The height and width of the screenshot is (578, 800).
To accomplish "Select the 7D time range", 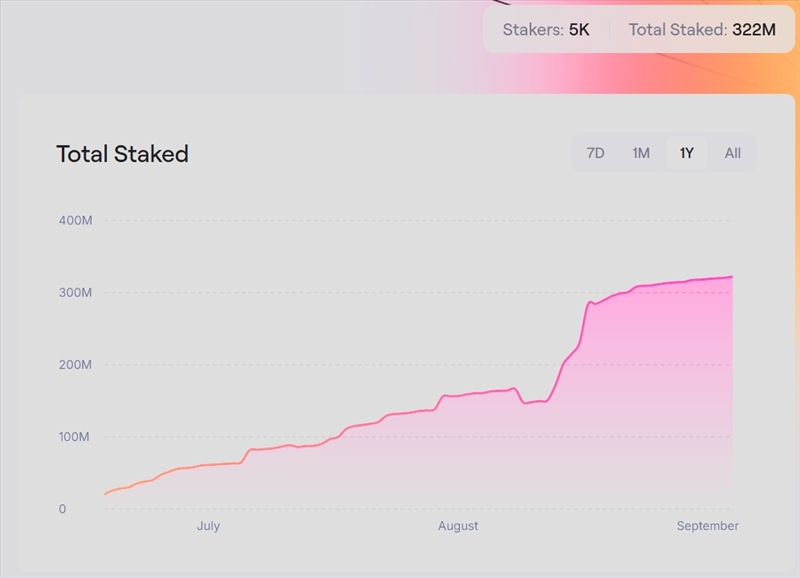I will [595, 153].
